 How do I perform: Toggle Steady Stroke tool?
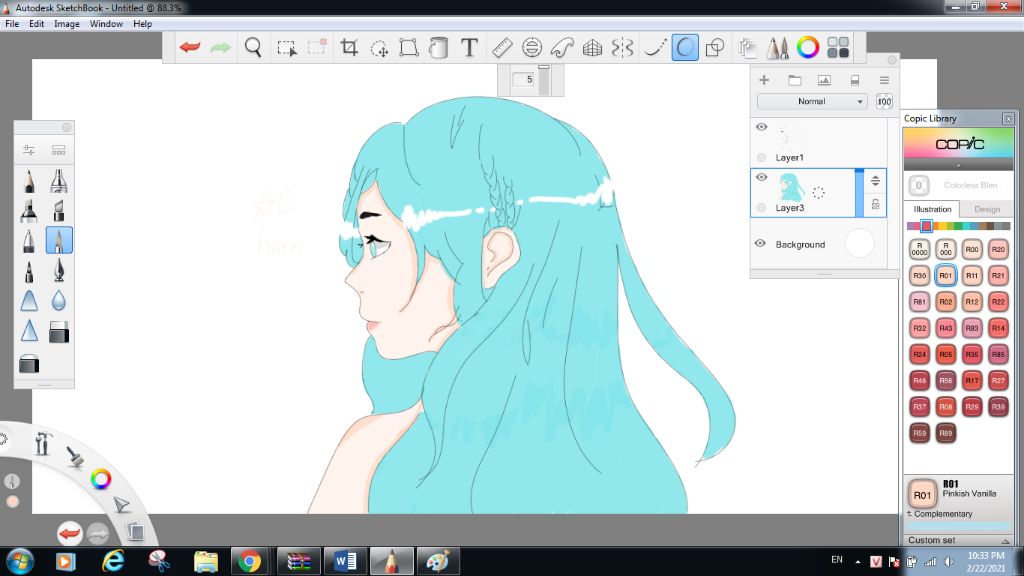(x=654, y=47)
